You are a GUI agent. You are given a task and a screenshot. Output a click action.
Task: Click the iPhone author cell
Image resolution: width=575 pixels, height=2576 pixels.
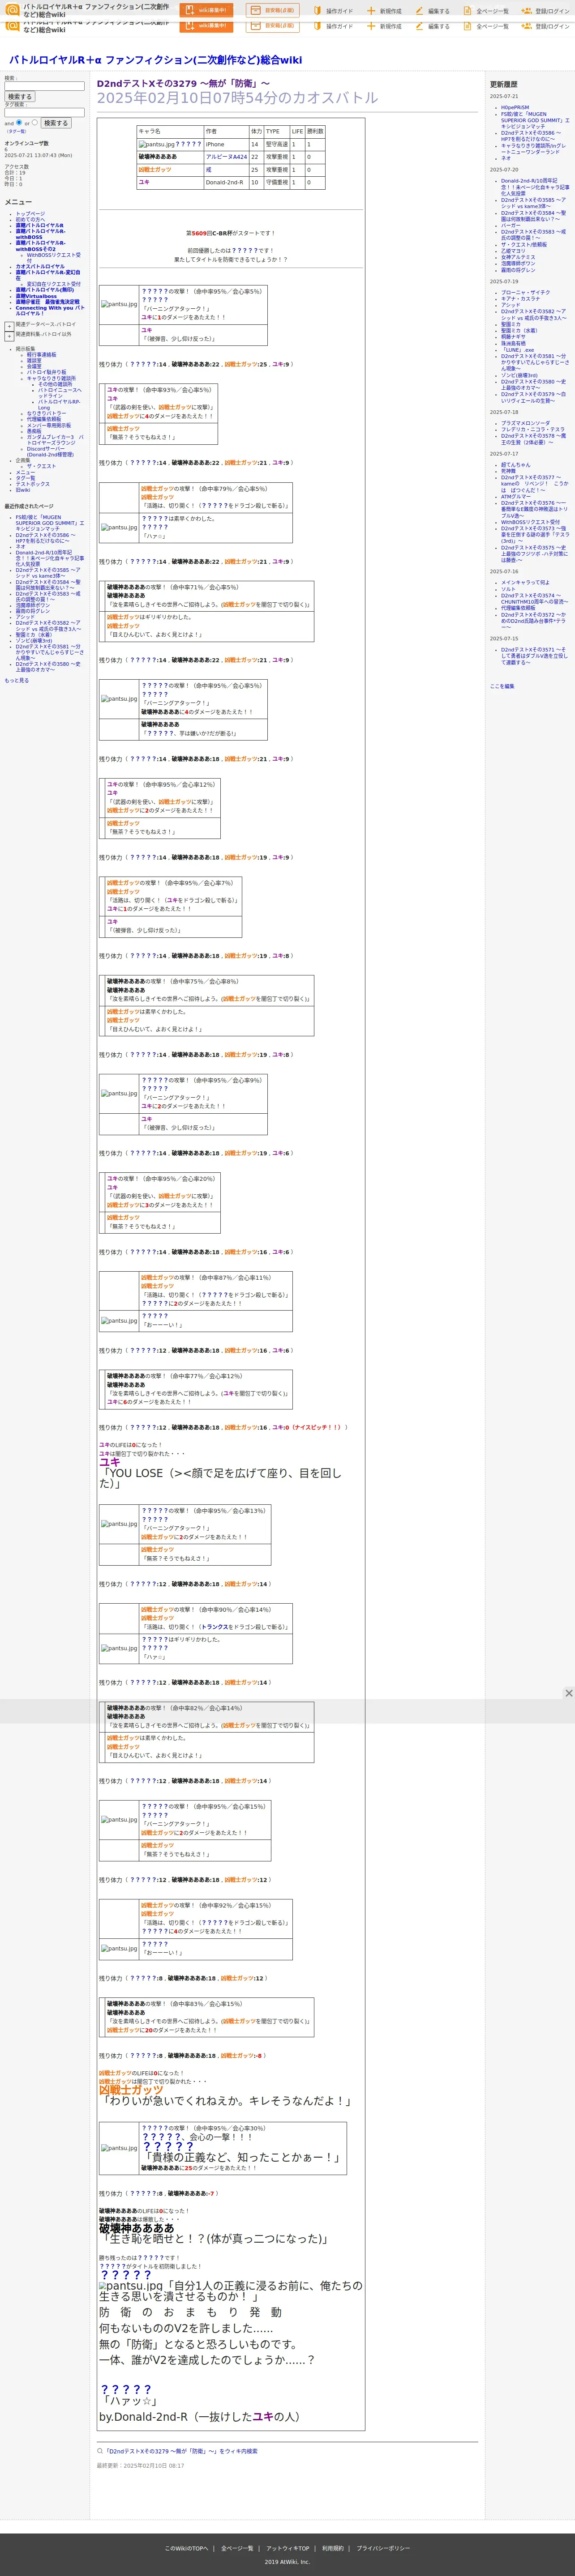coord(226,144)
